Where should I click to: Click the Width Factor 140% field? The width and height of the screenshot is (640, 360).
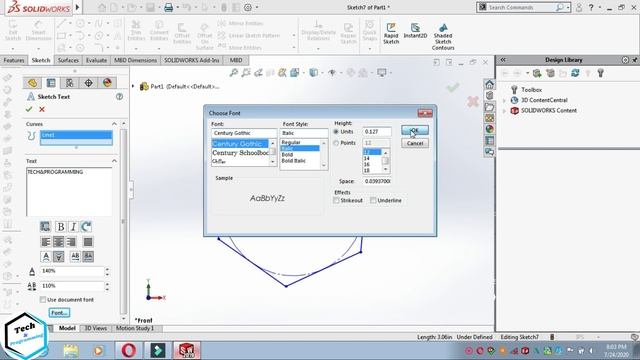pyautogui.click(x=72, y=271)
